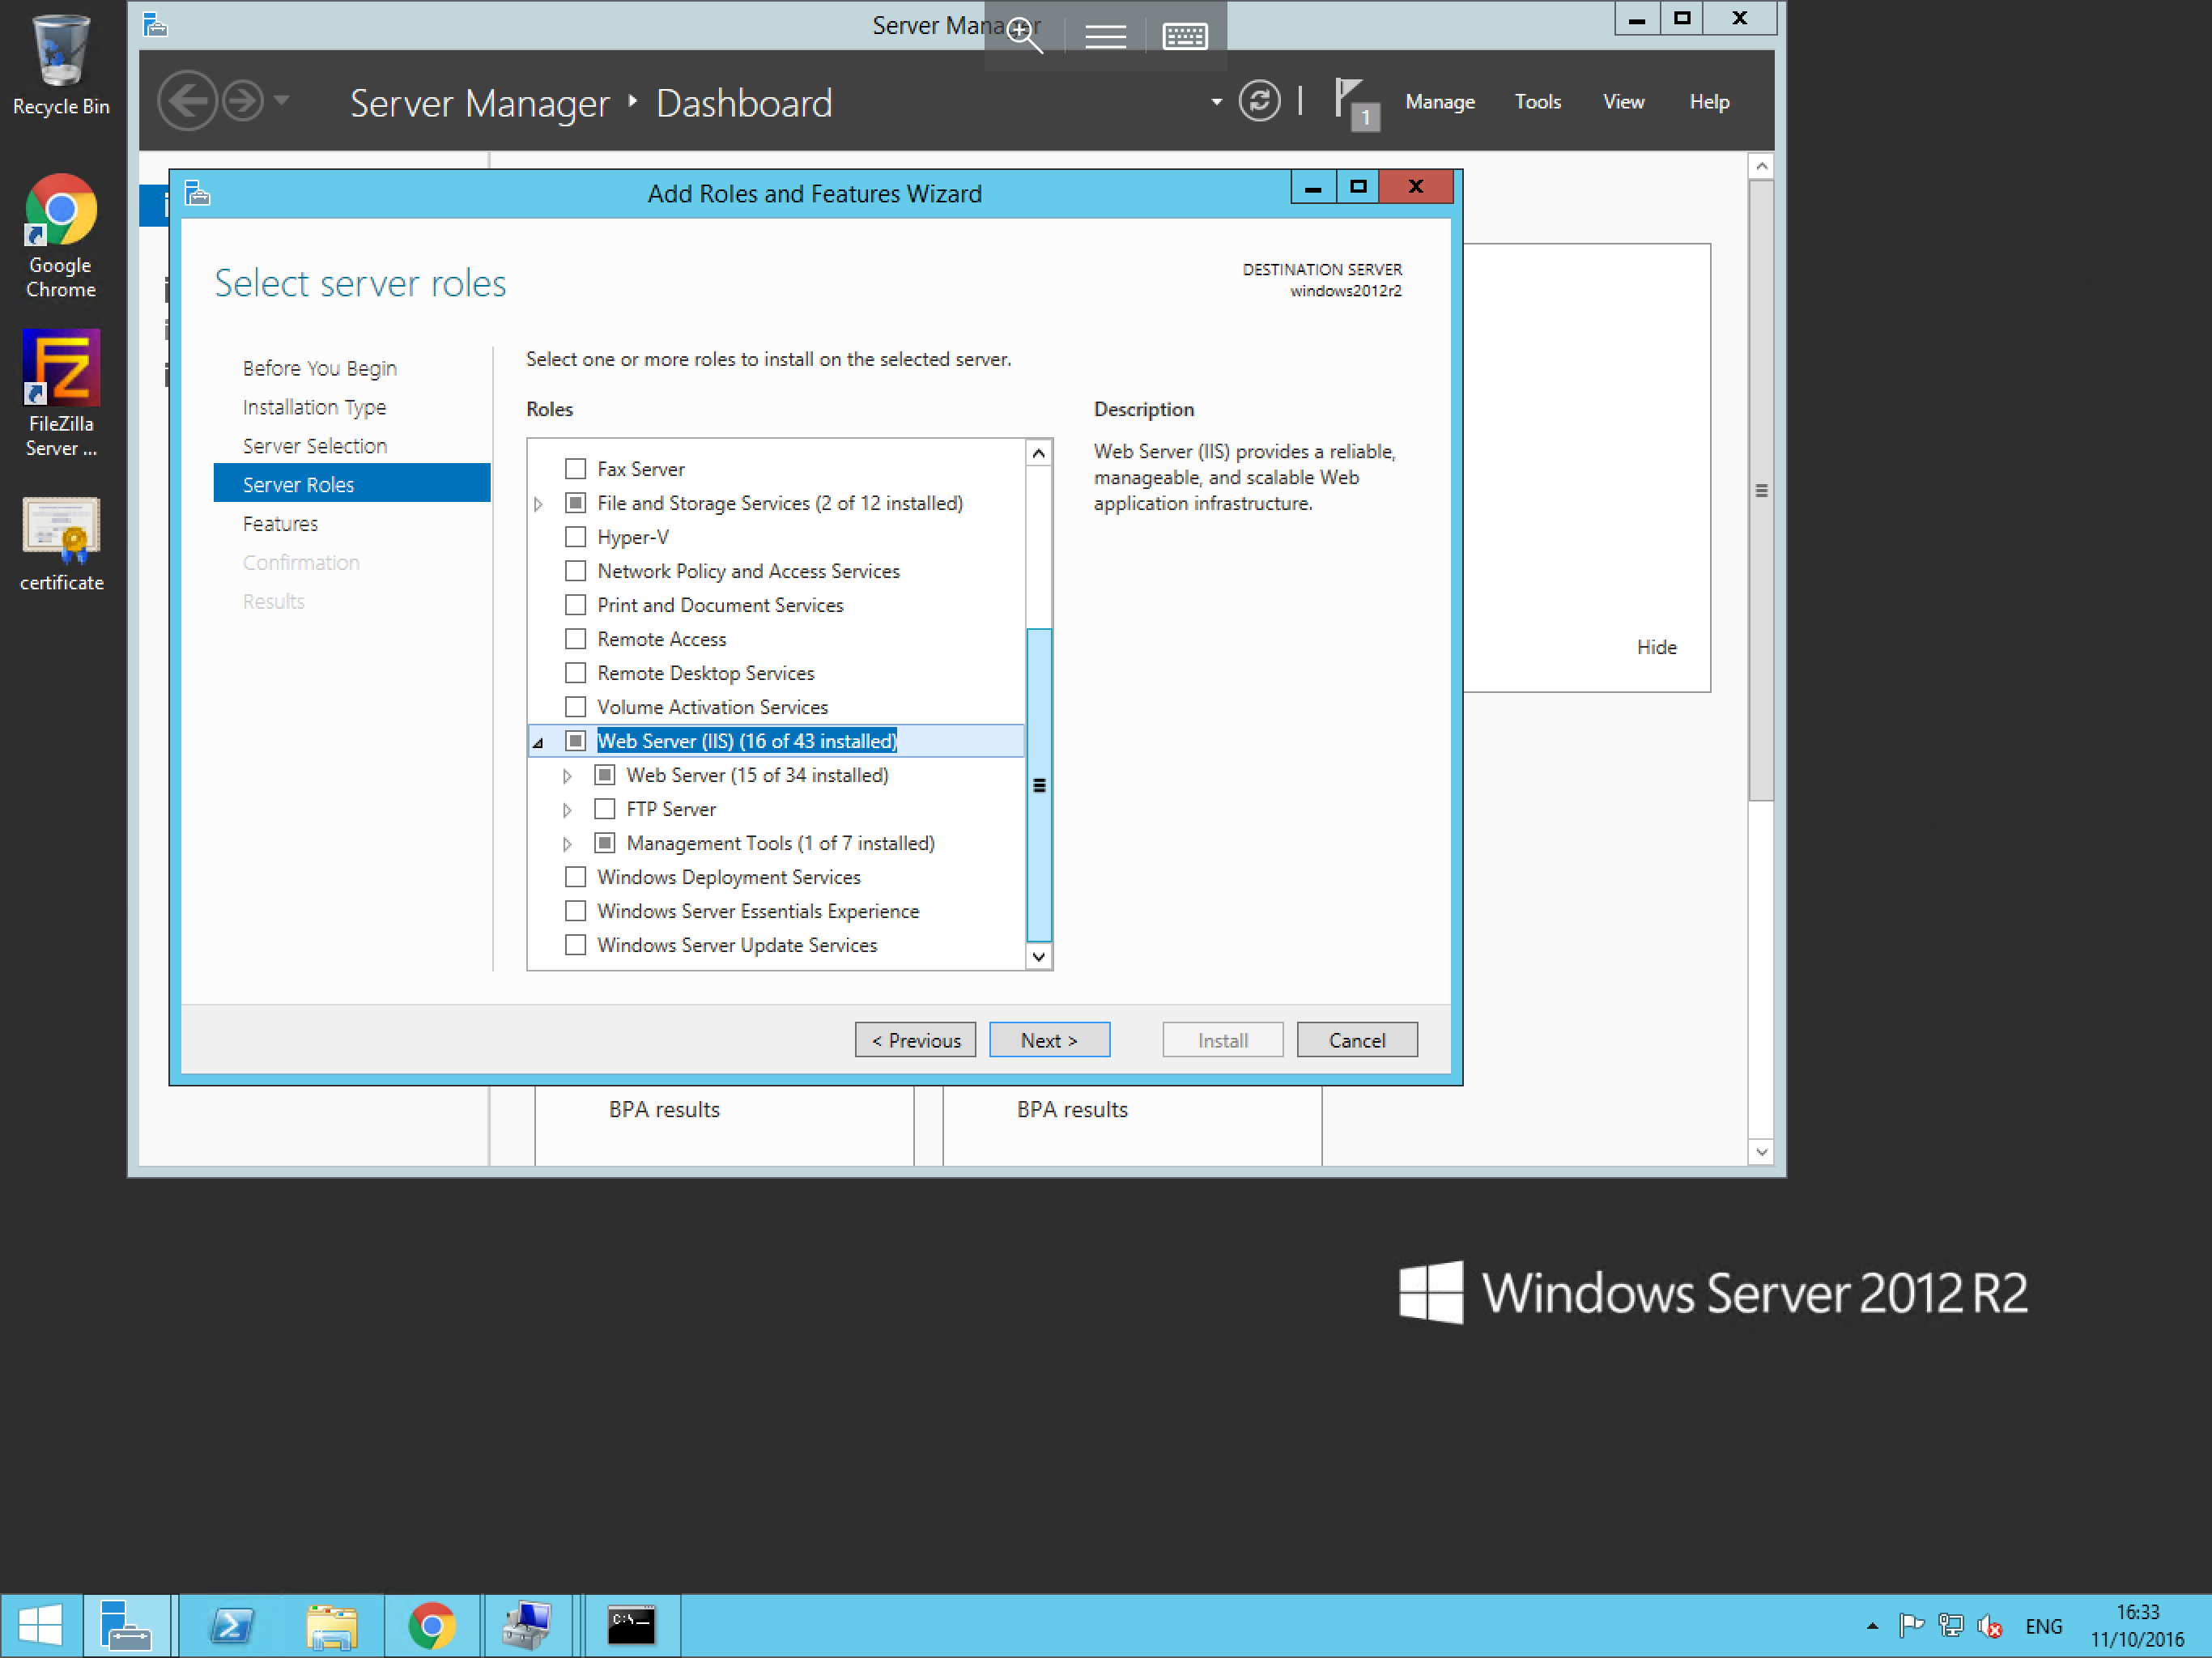2212x1658 pixels.
Task: Open the navigation history dropdown arrow
Action: (282, 100)
